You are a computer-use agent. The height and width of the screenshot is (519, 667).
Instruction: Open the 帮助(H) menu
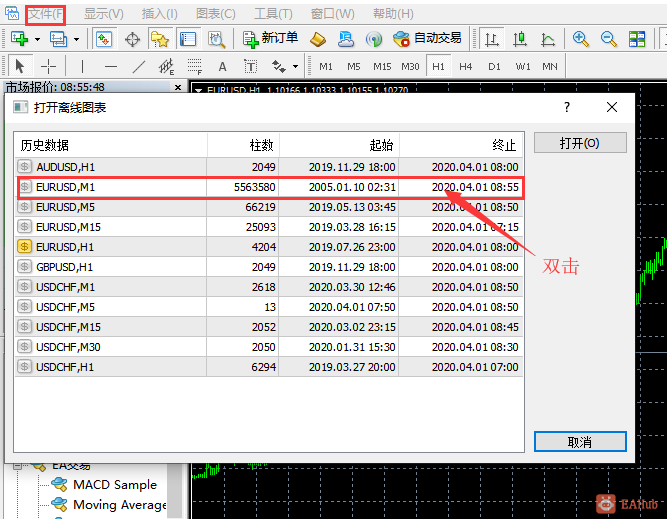coord(393,14)
